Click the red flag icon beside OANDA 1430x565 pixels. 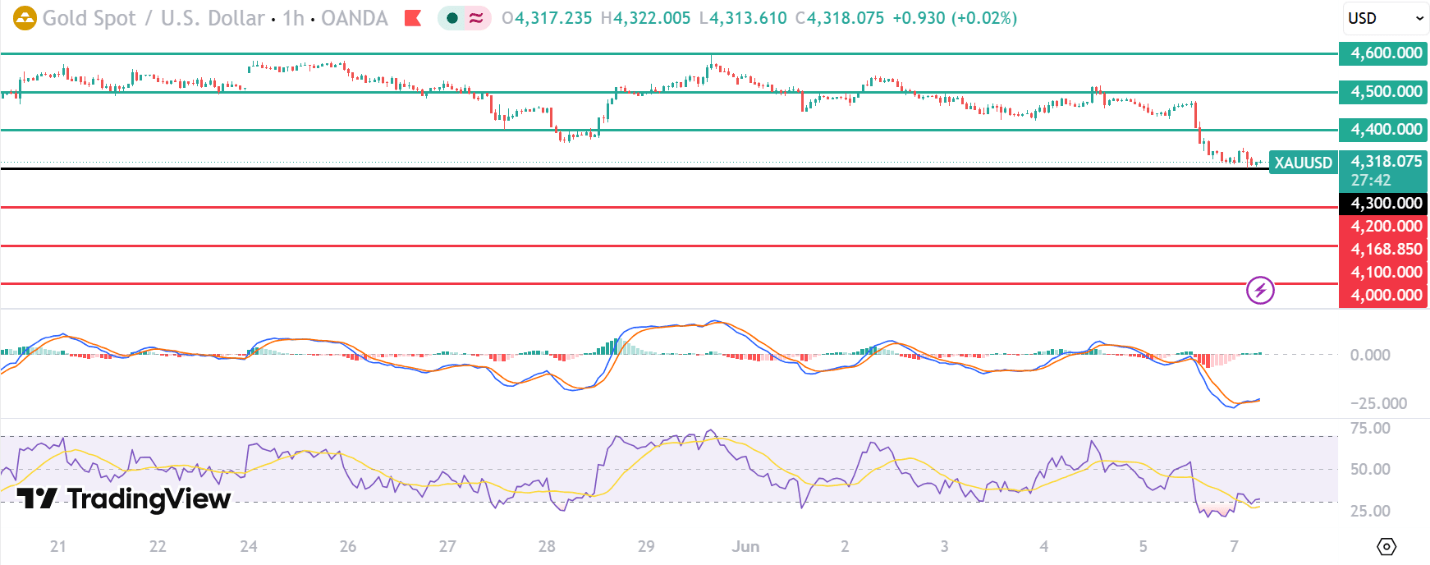[x=412, y=18]
